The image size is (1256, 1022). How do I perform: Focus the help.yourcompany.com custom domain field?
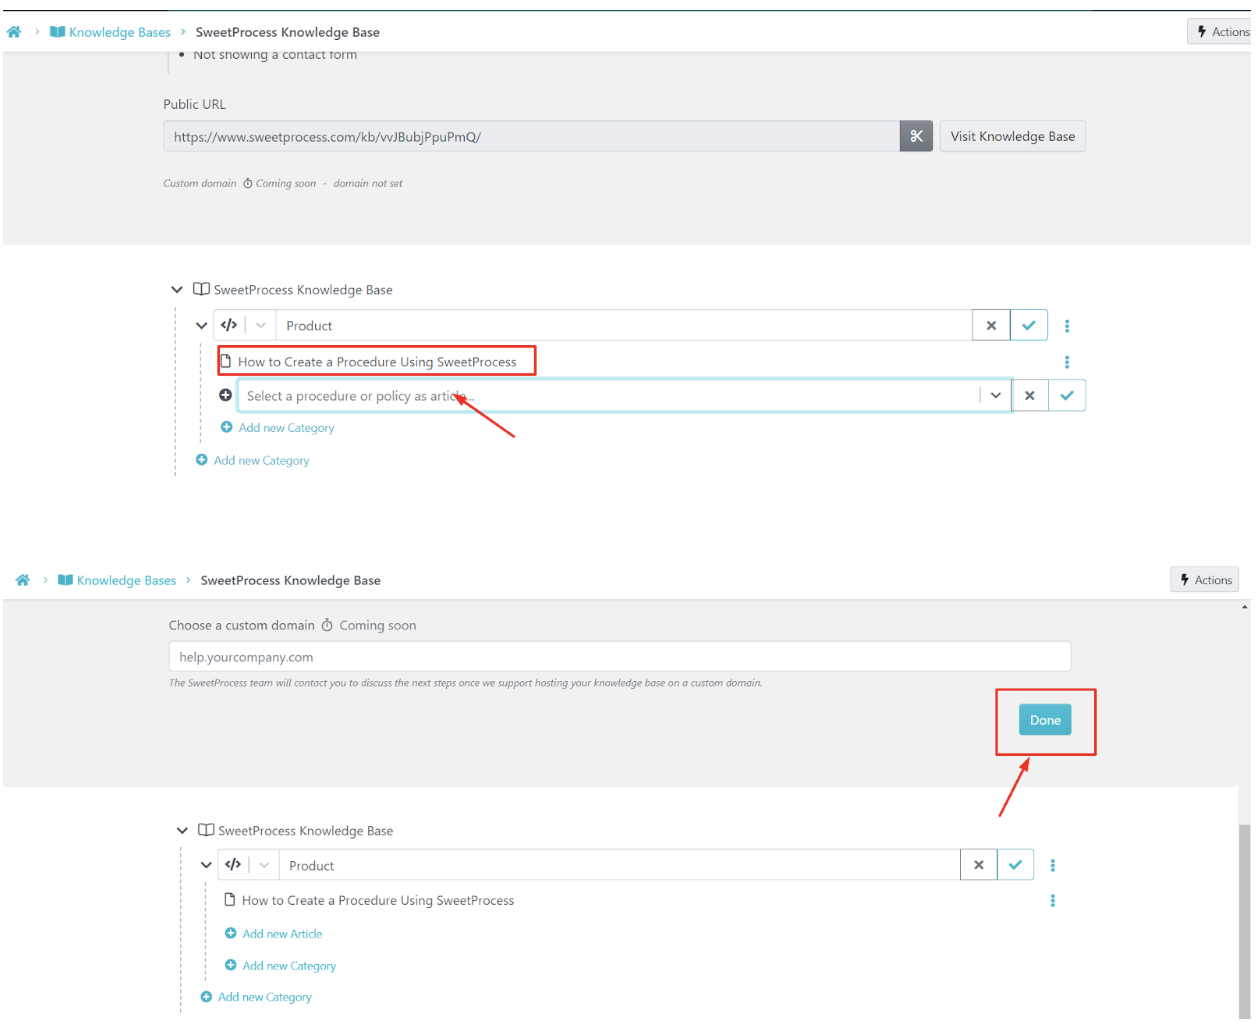[x=619, y=657]
